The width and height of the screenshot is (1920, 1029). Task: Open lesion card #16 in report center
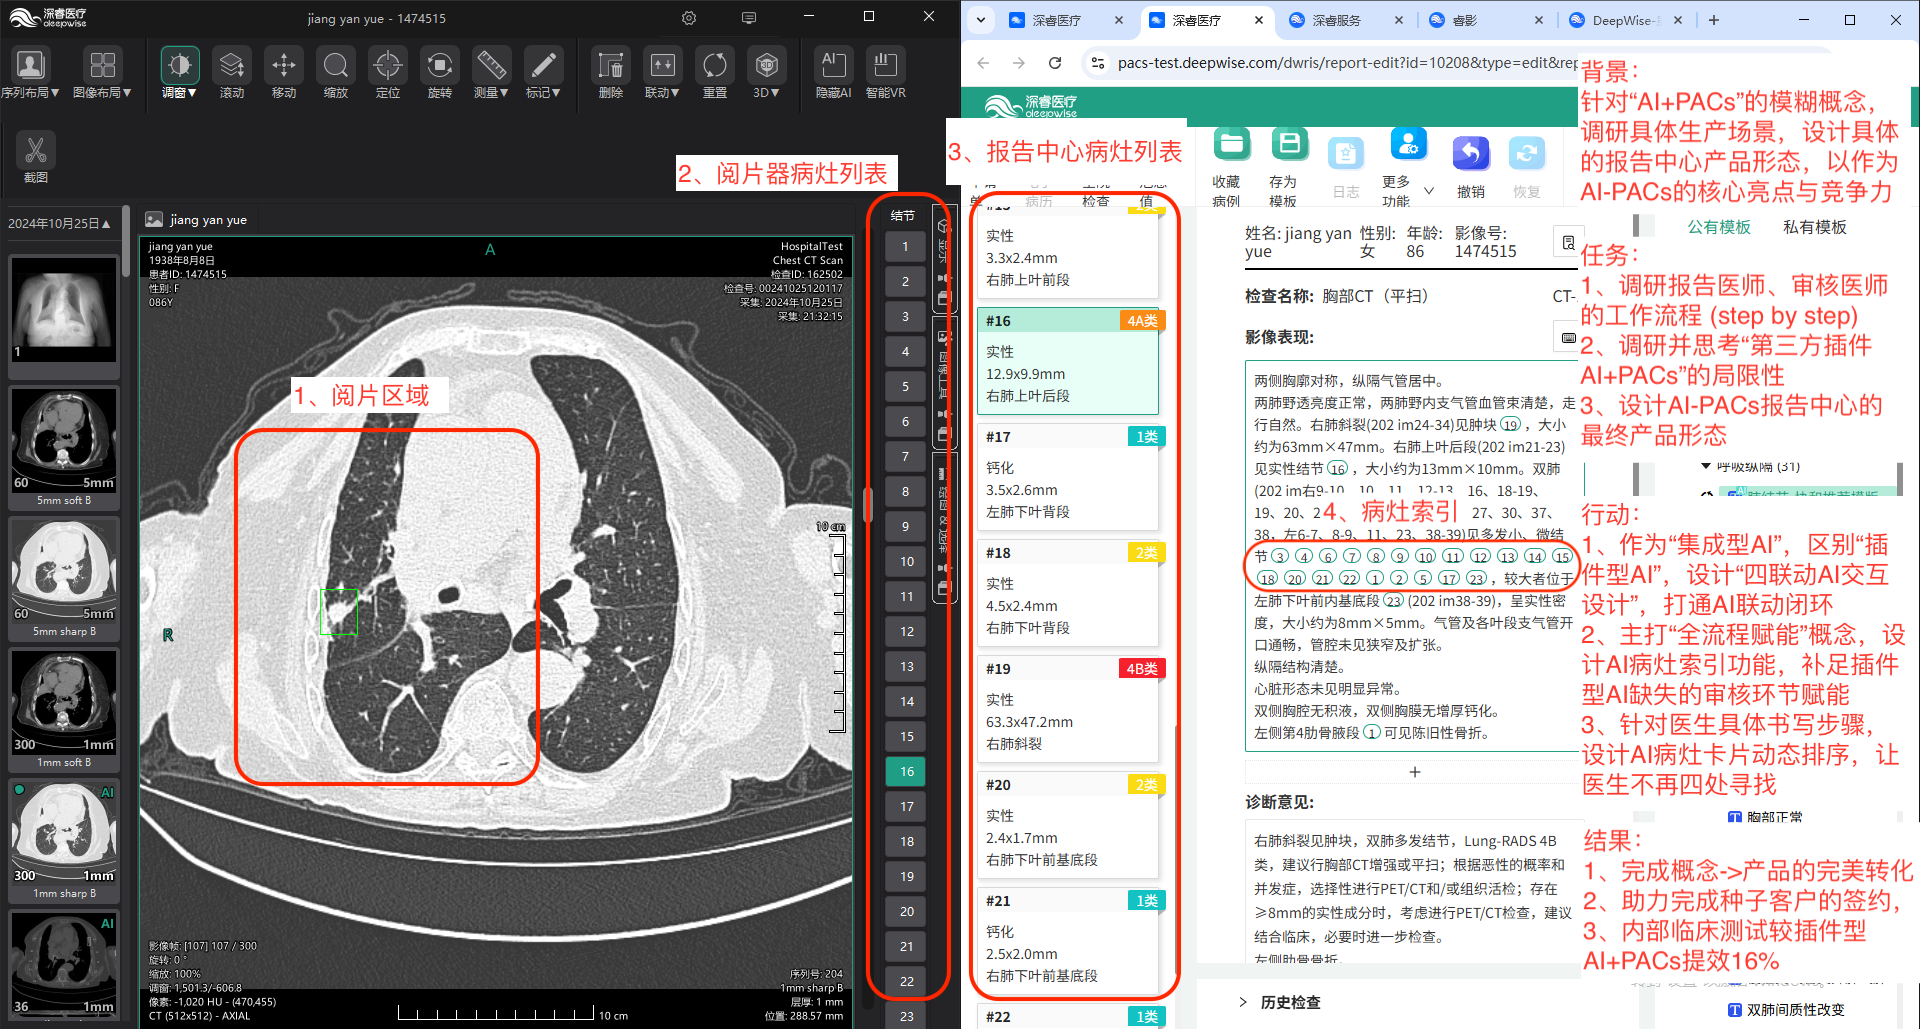pos(1068,361)
